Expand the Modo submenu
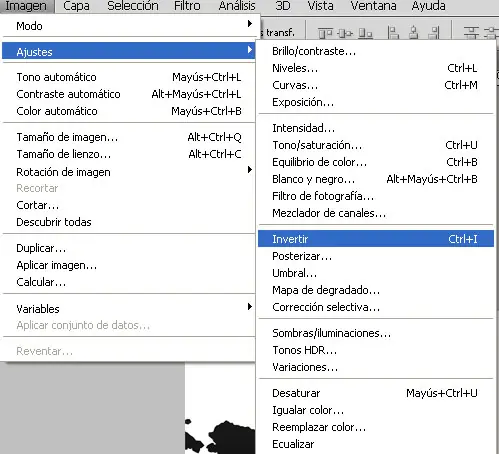 click(x=129, y=26)
